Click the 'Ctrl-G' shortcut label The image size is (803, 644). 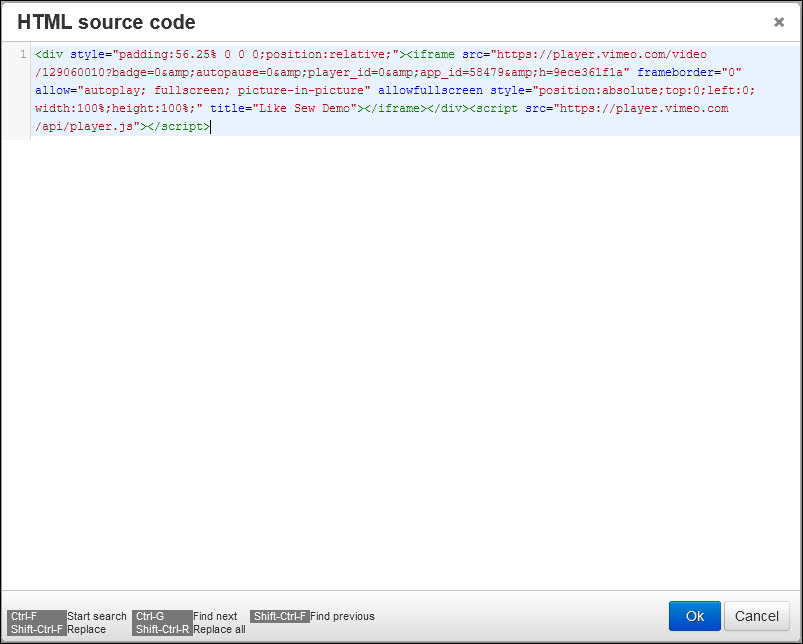(162, 616)
